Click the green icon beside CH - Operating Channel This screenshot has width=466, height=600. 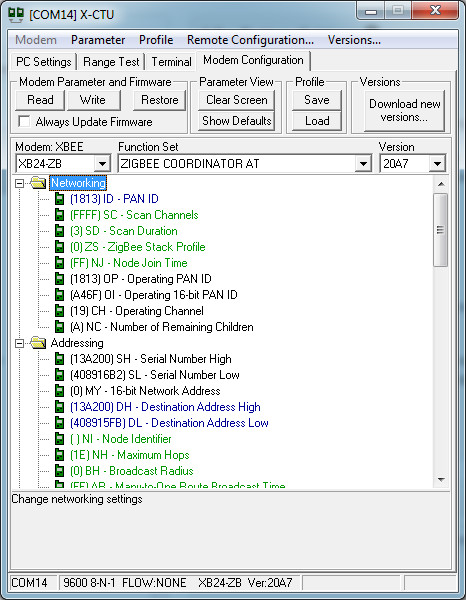tap(59, 311)
